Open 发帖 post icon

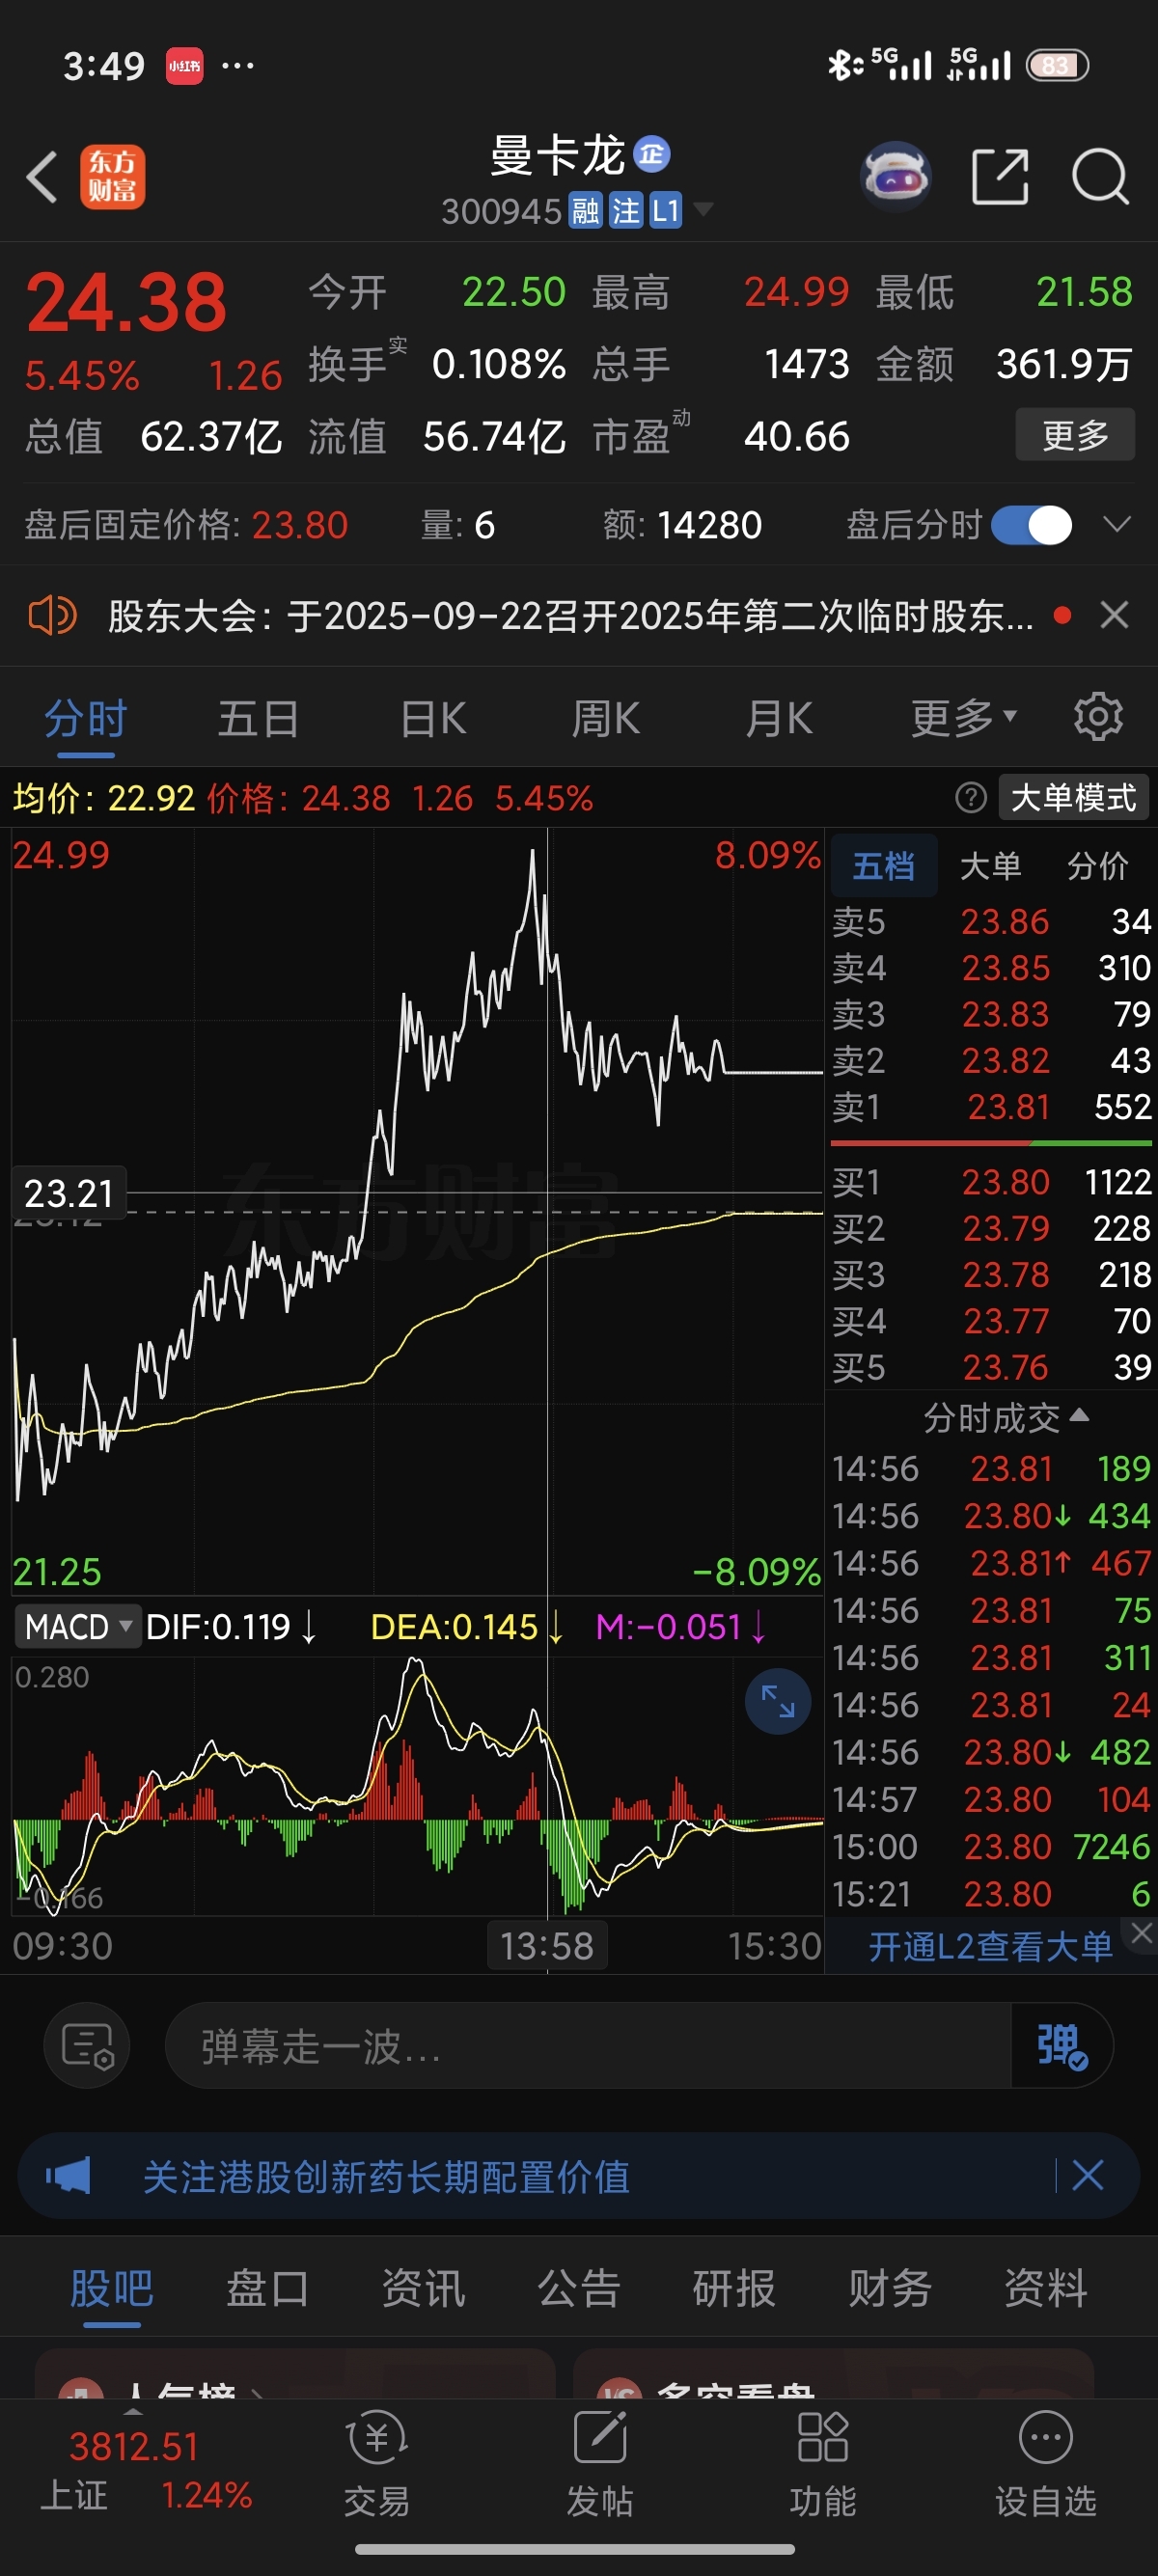point(599,2463)
